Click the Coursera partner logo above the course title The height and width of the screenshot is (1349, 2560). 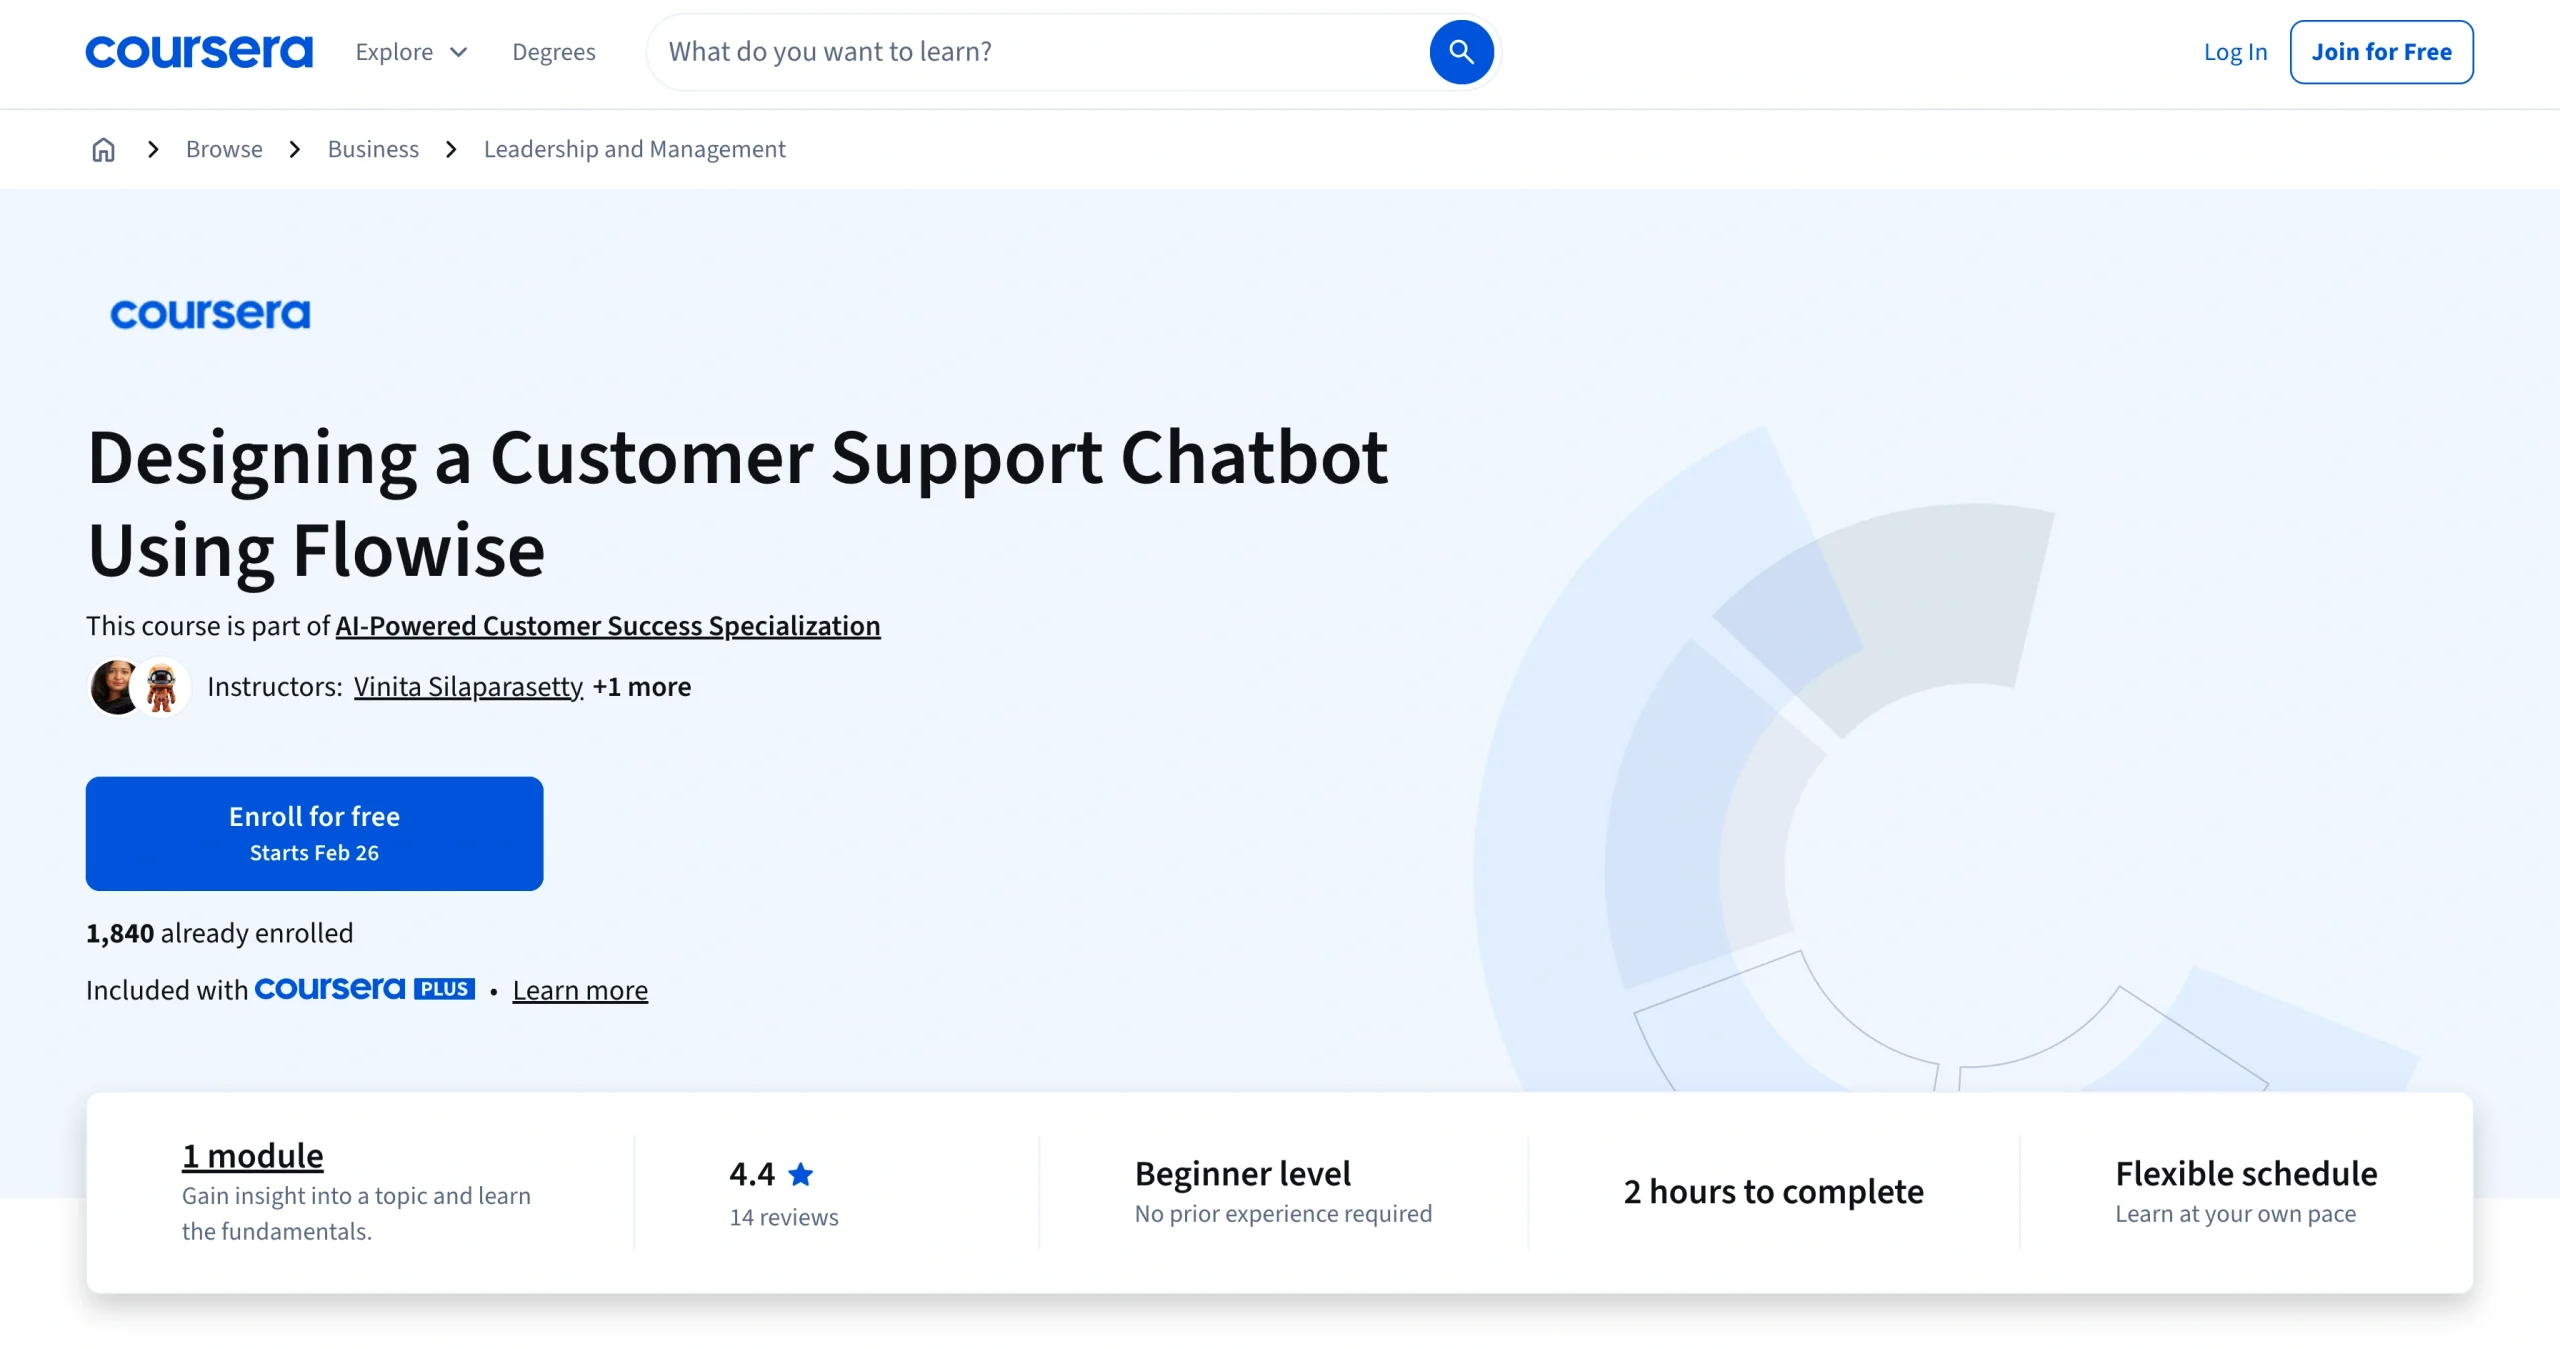pos(210,314)
